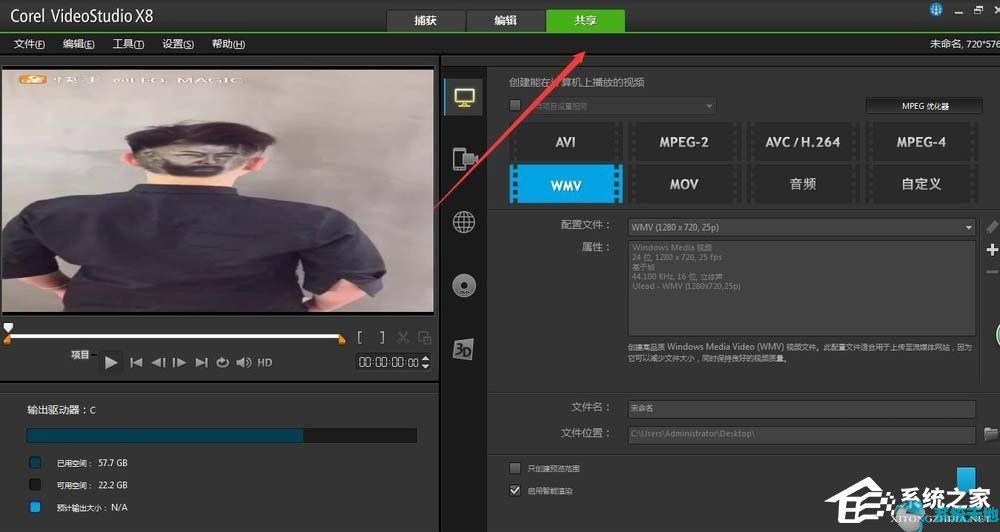Click the 已用空间 57.7 GB entry
Viewport: 1000px width, 532px height.
pyautogui.click(x=92, y=463)
